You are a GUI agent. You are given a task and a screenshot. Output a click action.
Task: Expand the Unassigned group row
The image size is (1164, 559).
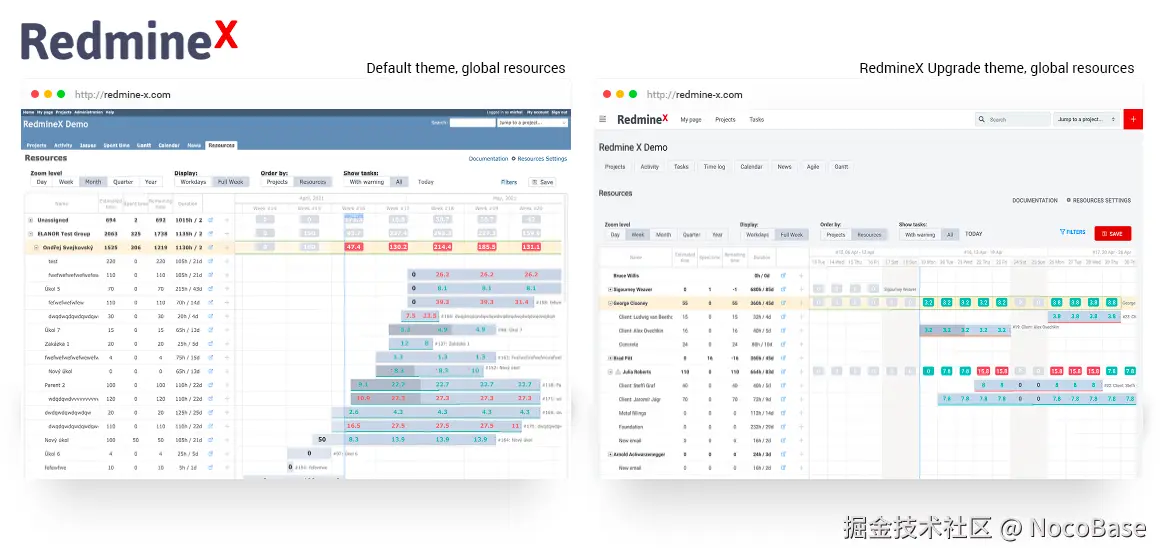(x=30, y=220)
